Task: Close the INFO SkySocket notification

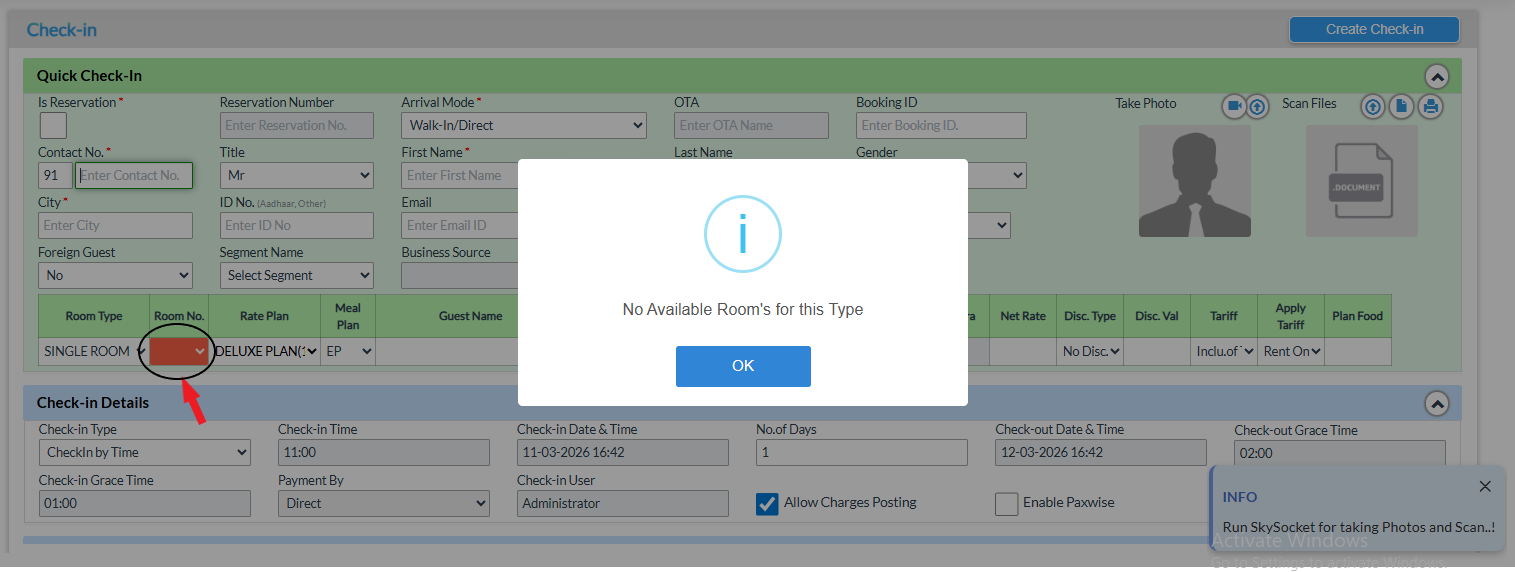Action: click(1485, 487)
